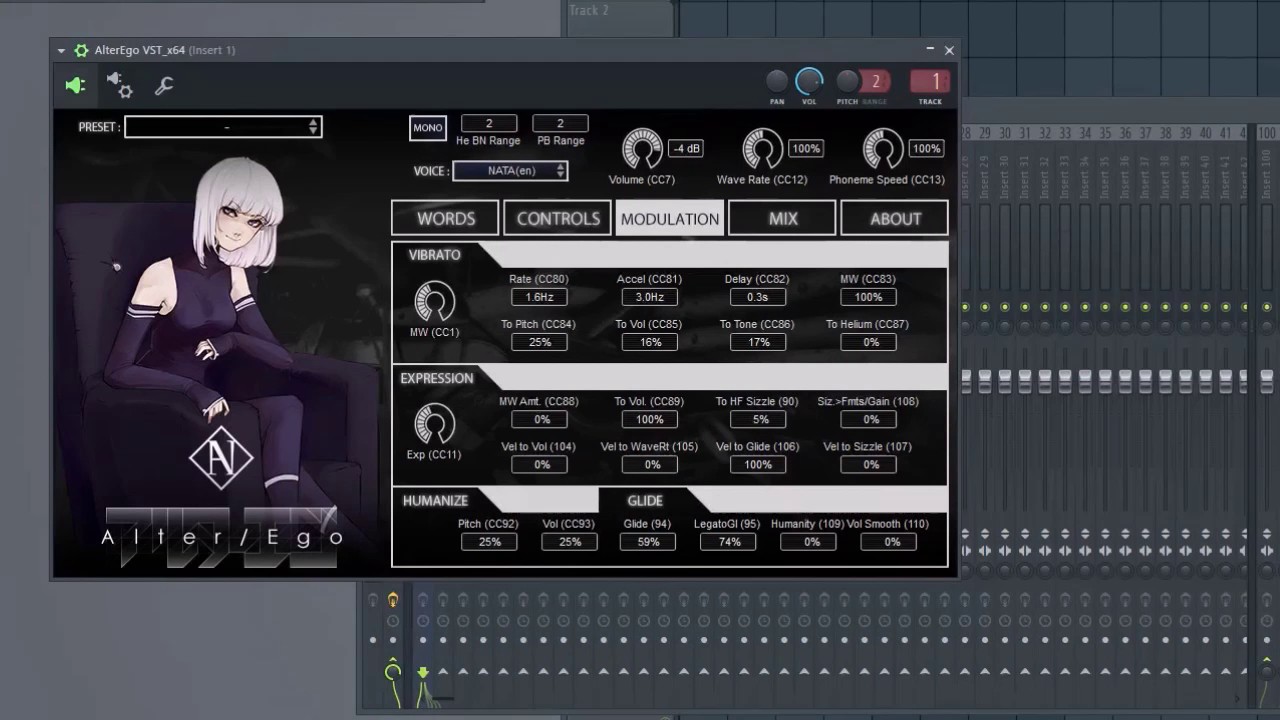Click the To Pitch (CC84) value 25%
This screenshot has height=720, width=1280.
click(x=539, y=342)
